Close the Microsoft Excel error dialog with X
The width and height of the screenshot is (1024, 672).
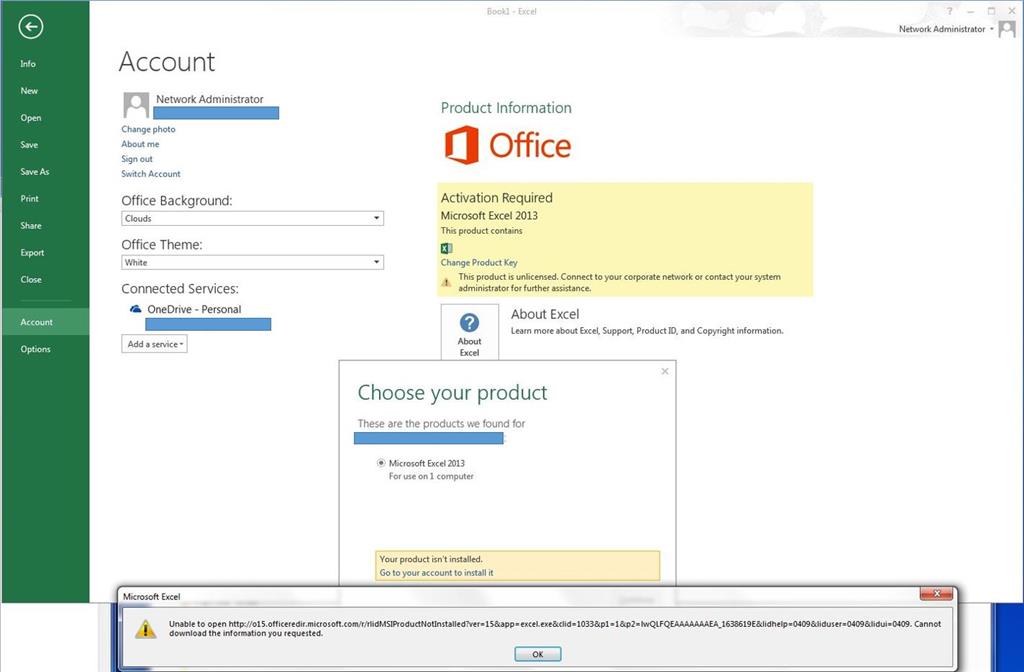[937, 594]
